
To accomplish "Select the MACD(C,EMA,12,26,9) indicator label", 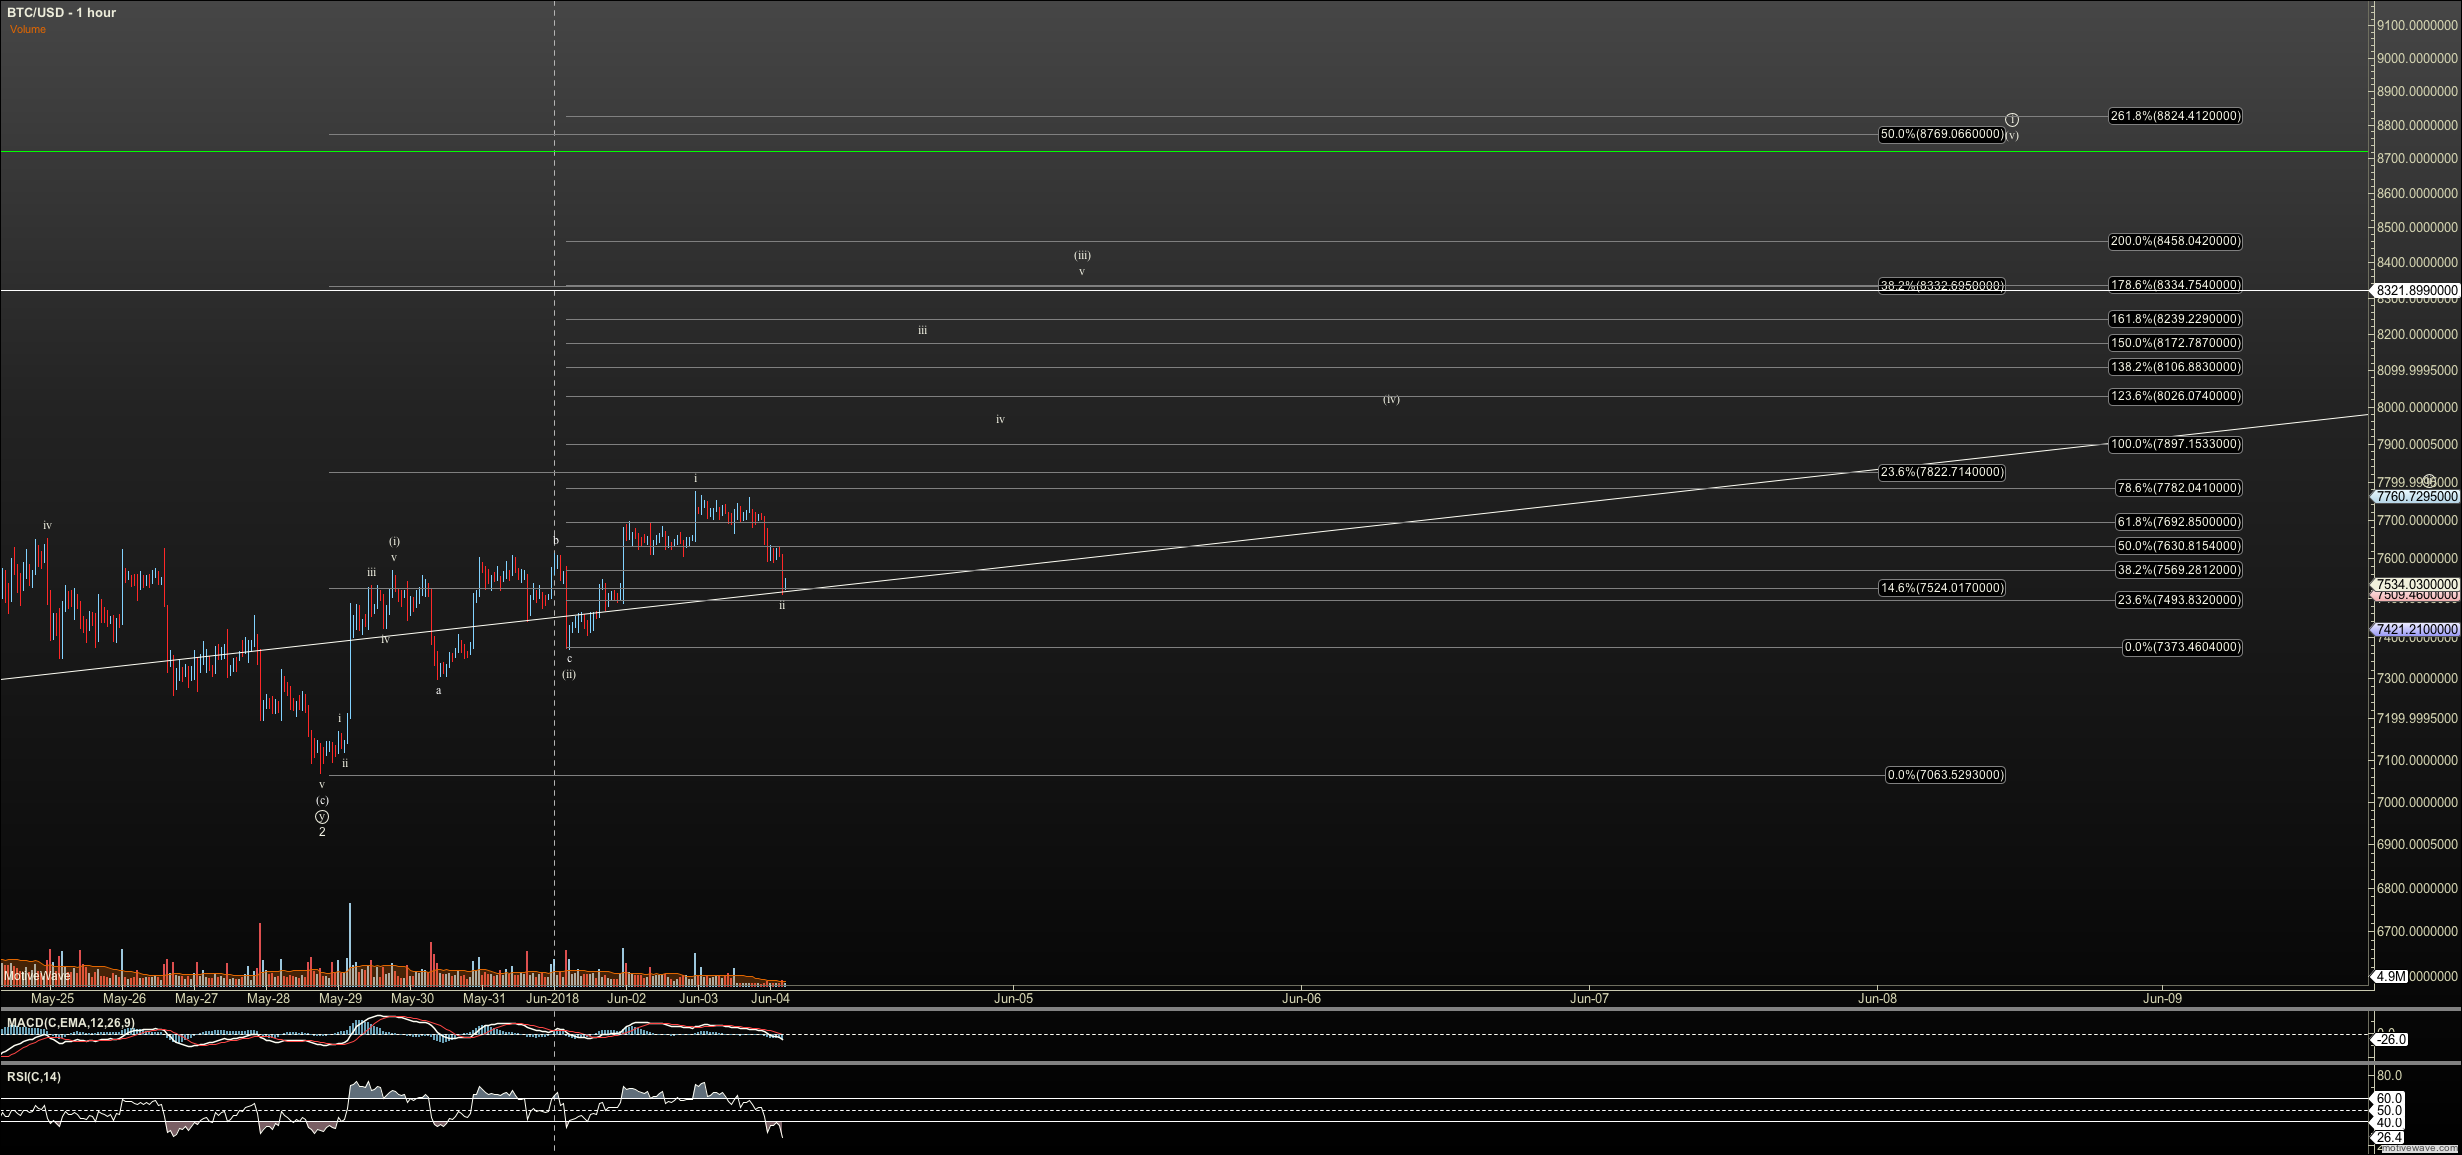I will coord(70,1022).
